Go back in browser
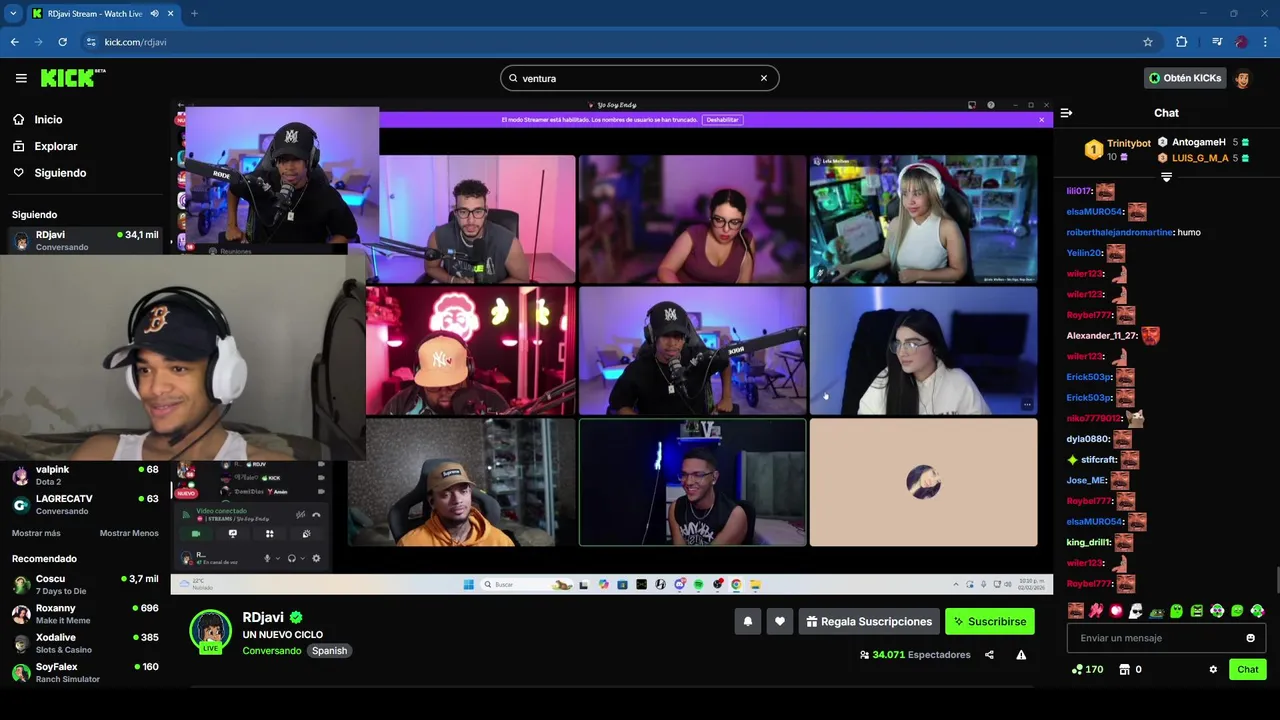Image resolution: width=1280 pixels, height=720 pixels. tap(14, 42)
